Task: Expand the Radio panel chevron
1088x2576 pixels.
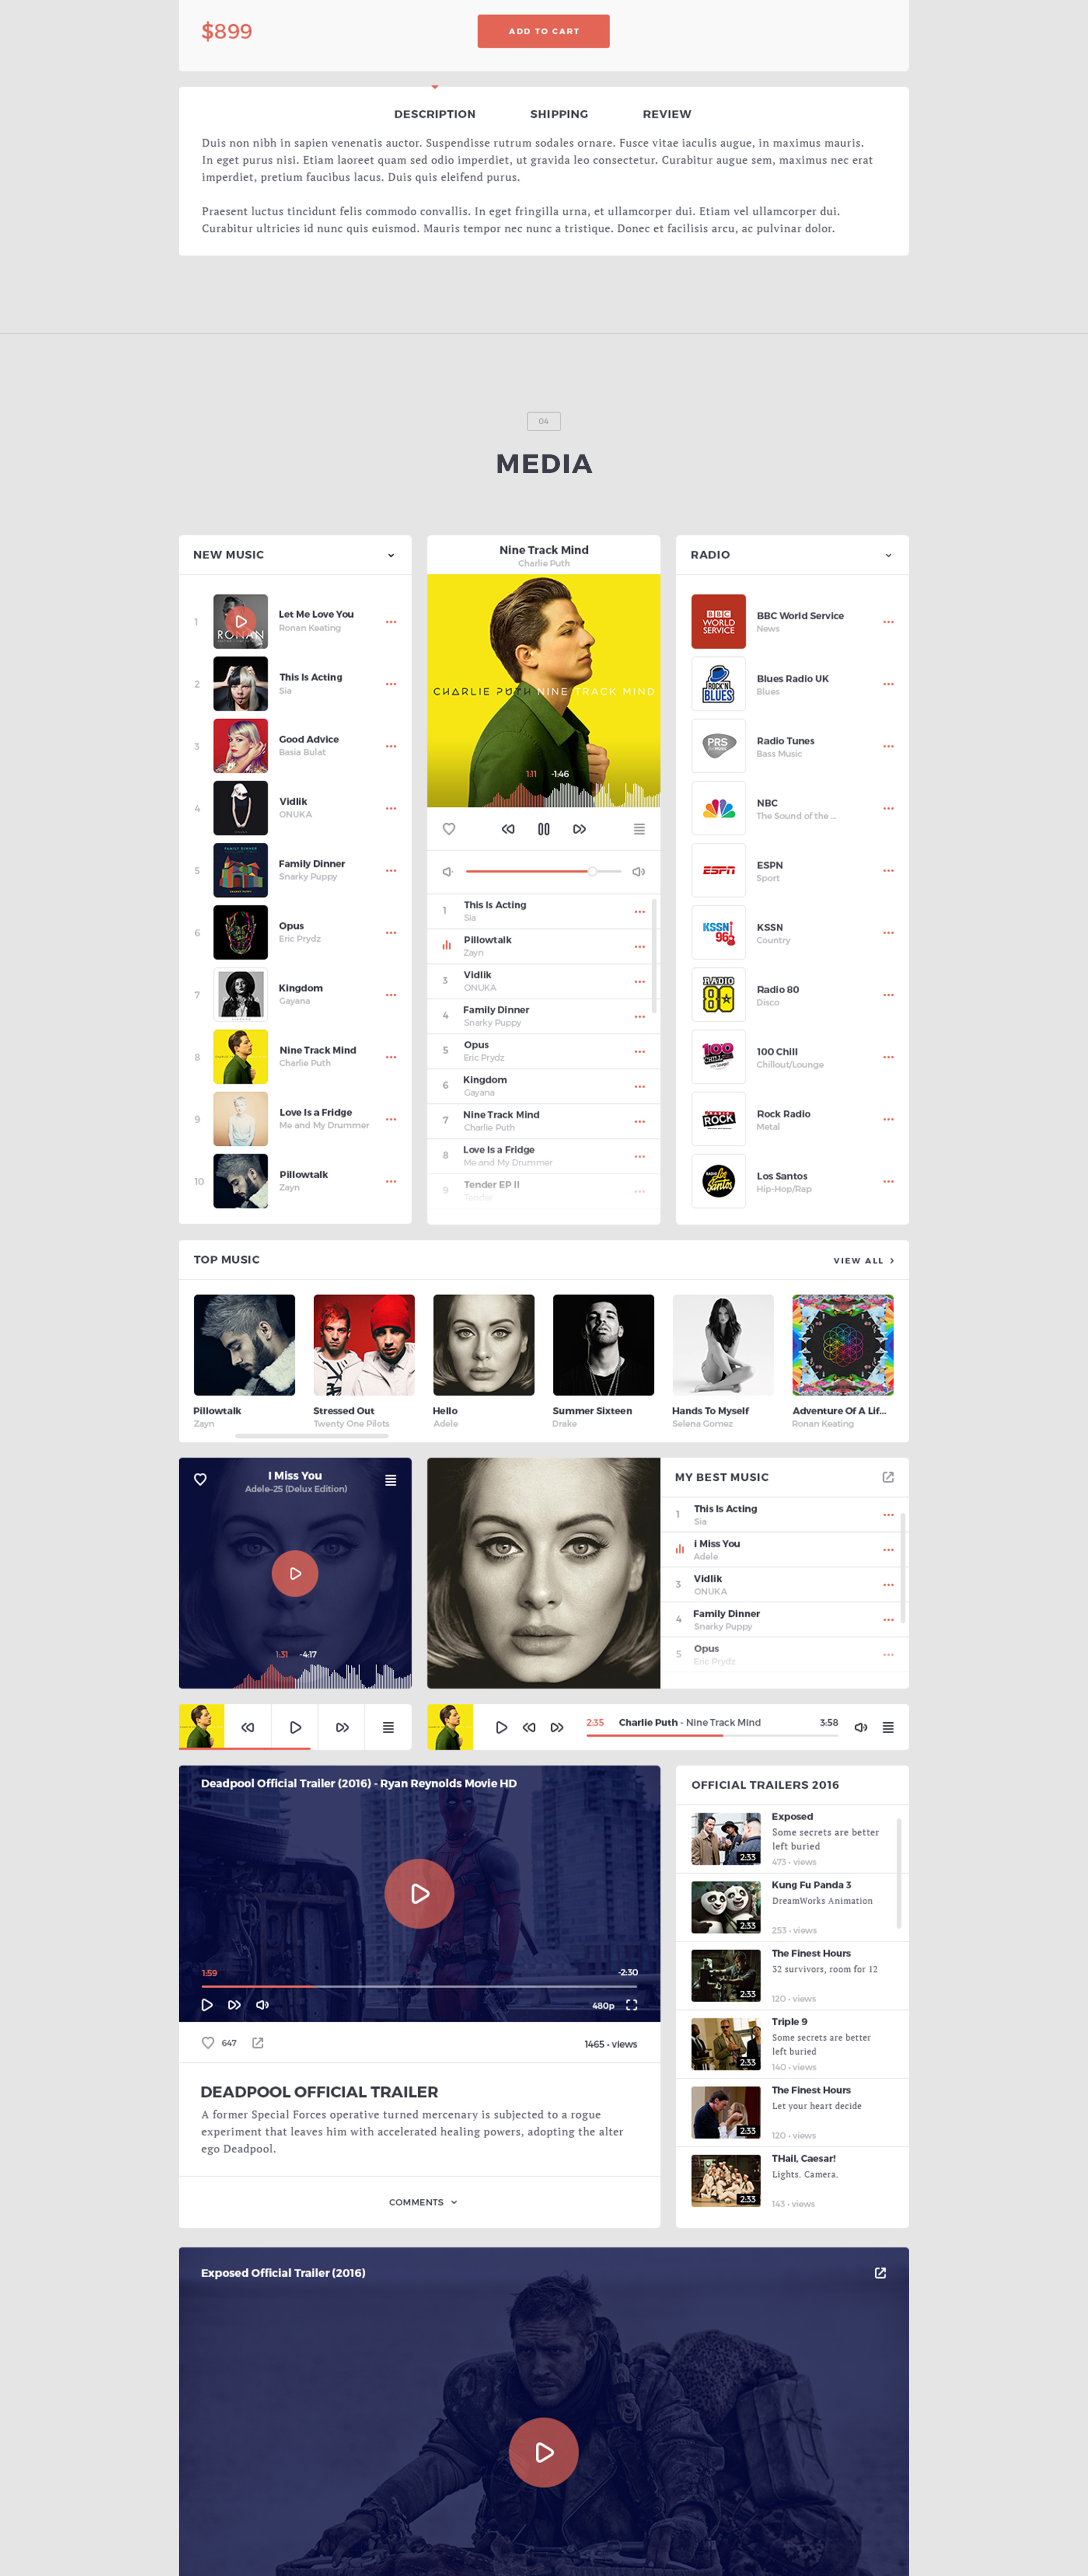Action: [x=888, y=555]
